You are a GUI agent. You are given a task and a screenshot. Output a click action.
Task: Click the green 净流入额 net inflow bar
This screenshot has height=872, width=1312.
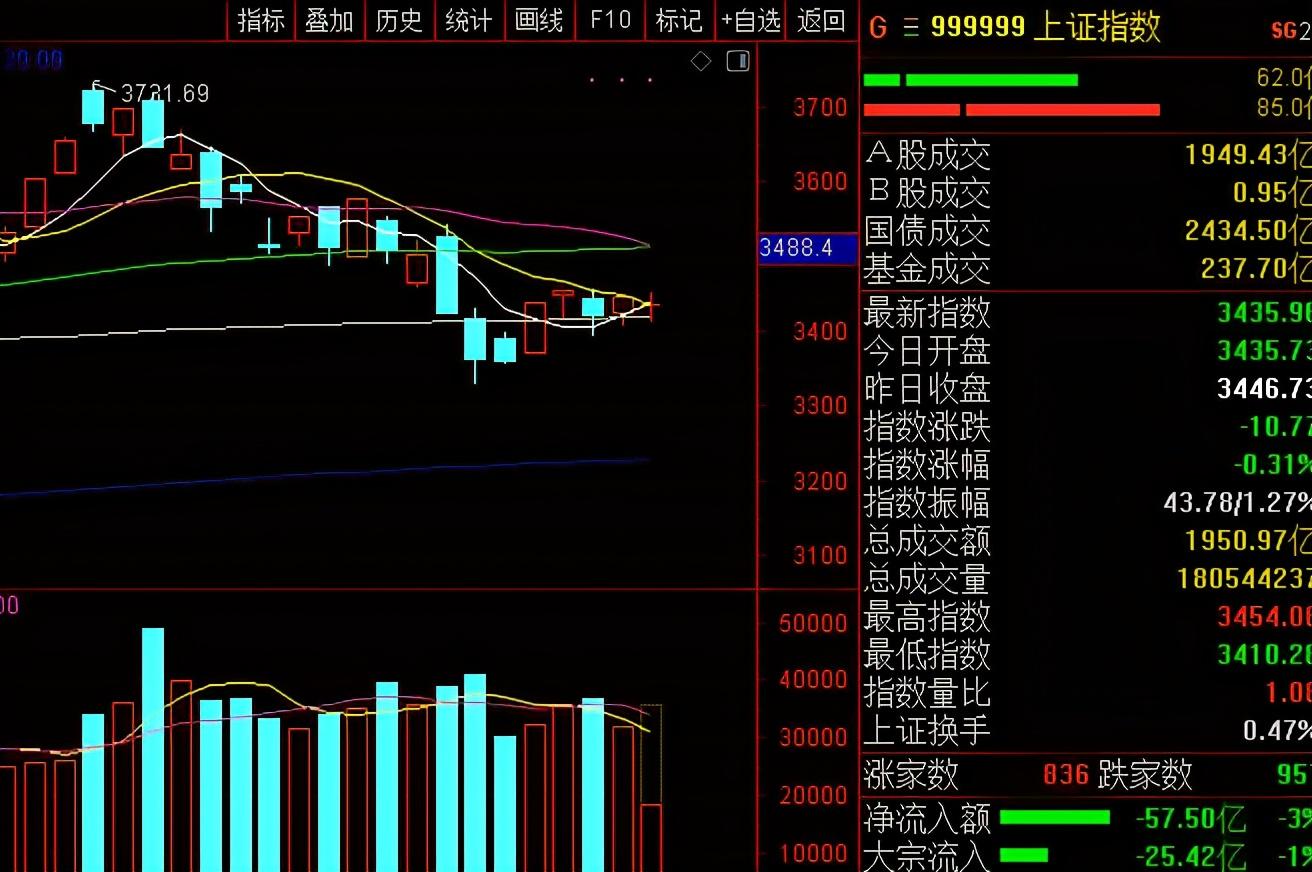pos(1054,818)
